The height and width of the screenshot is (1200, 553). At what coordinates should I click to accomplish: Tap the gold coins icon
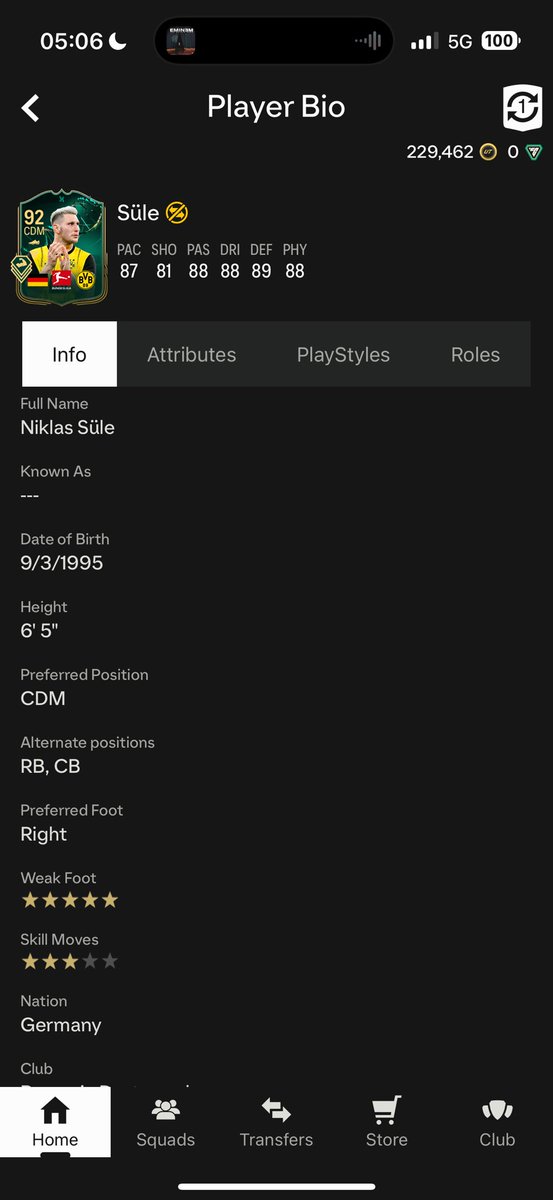(488, 152)
